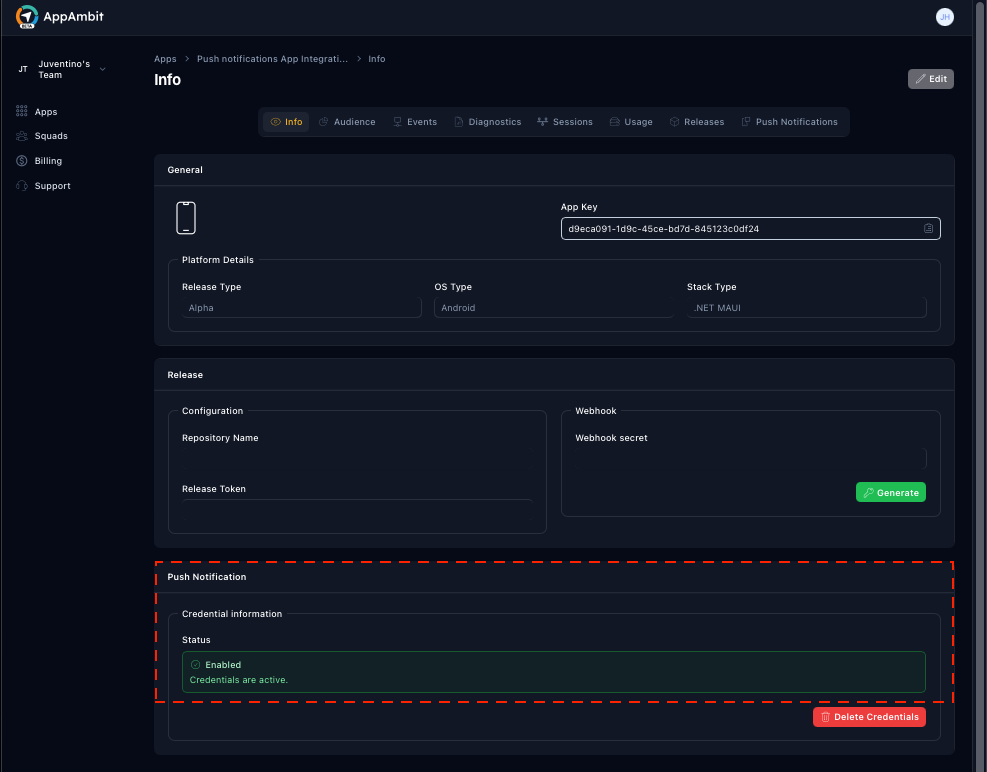The height and width of the screenshot is (772, 987).
Task: Select the Apps grid icon in sidebar
Action: [21, 110]
